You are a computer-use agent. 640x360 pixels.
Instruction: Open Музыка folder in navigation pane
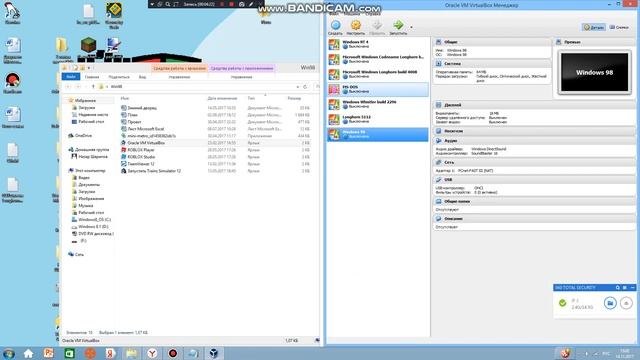tap(83, 206)
